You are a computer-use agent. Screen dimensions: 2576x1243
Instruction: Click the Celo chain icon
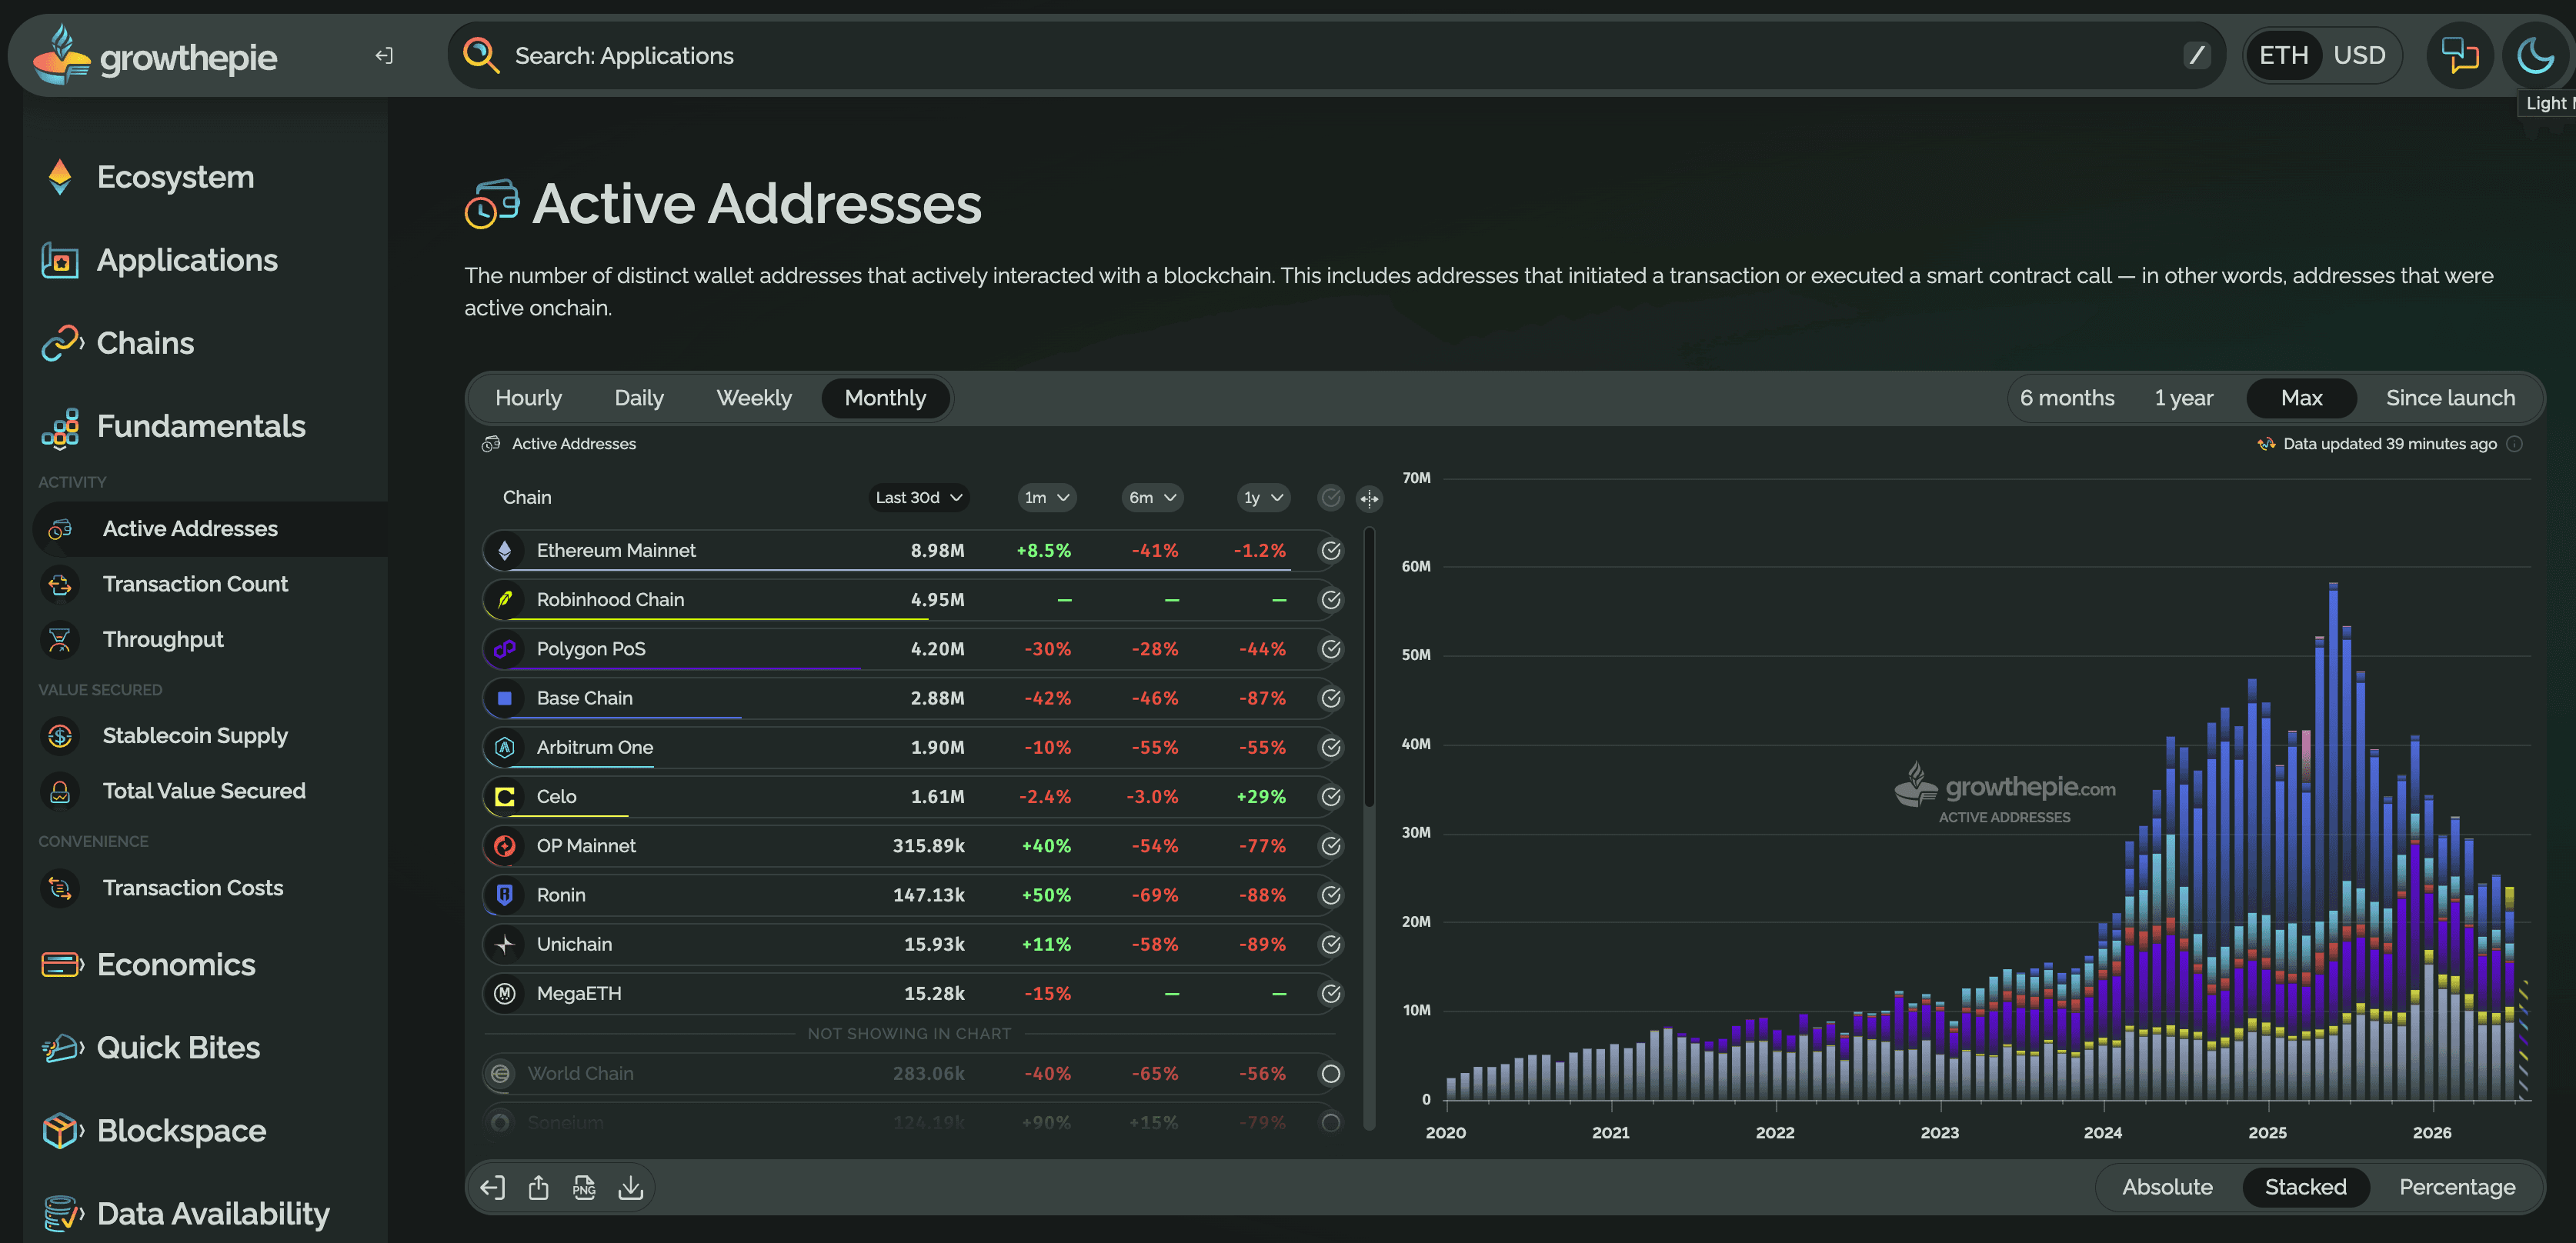pos(505,796)
